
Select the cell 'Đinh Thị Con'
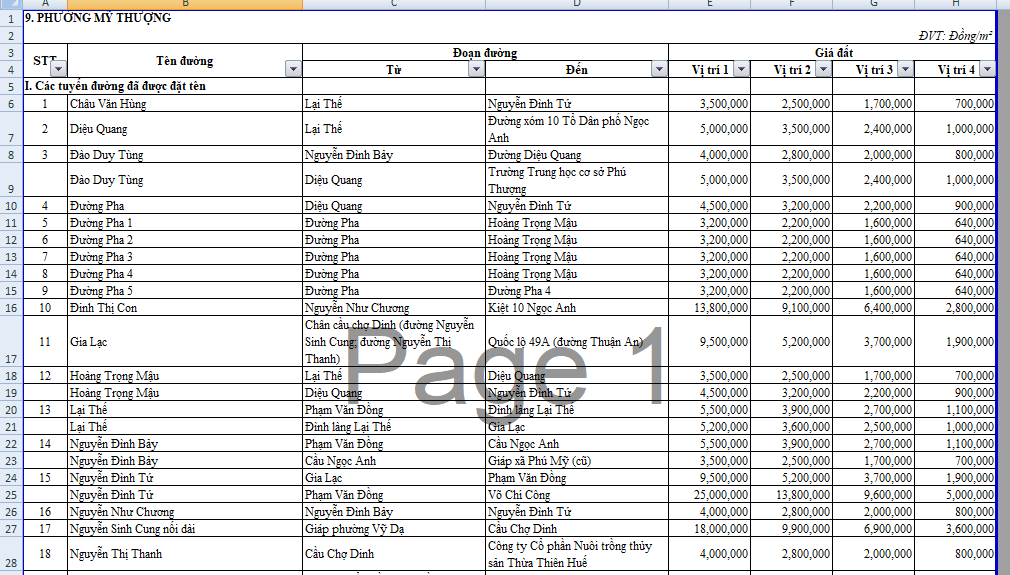184,308
